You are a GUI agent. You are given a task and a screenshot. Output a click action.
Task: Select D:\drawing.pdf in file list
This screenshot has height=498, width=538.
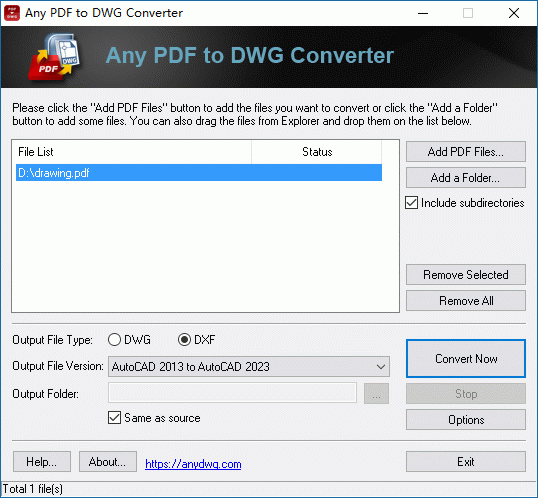199,173
